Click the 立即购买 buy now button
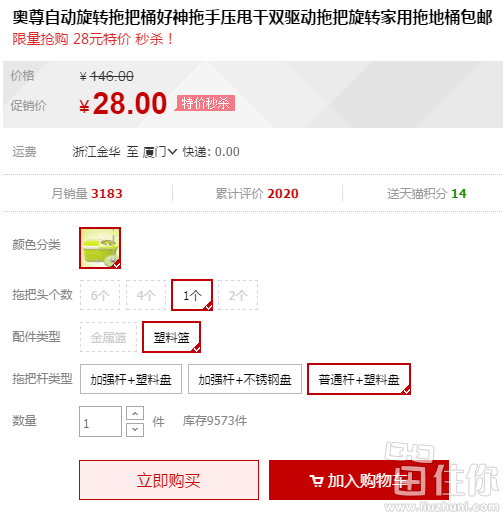 (169, 480)
